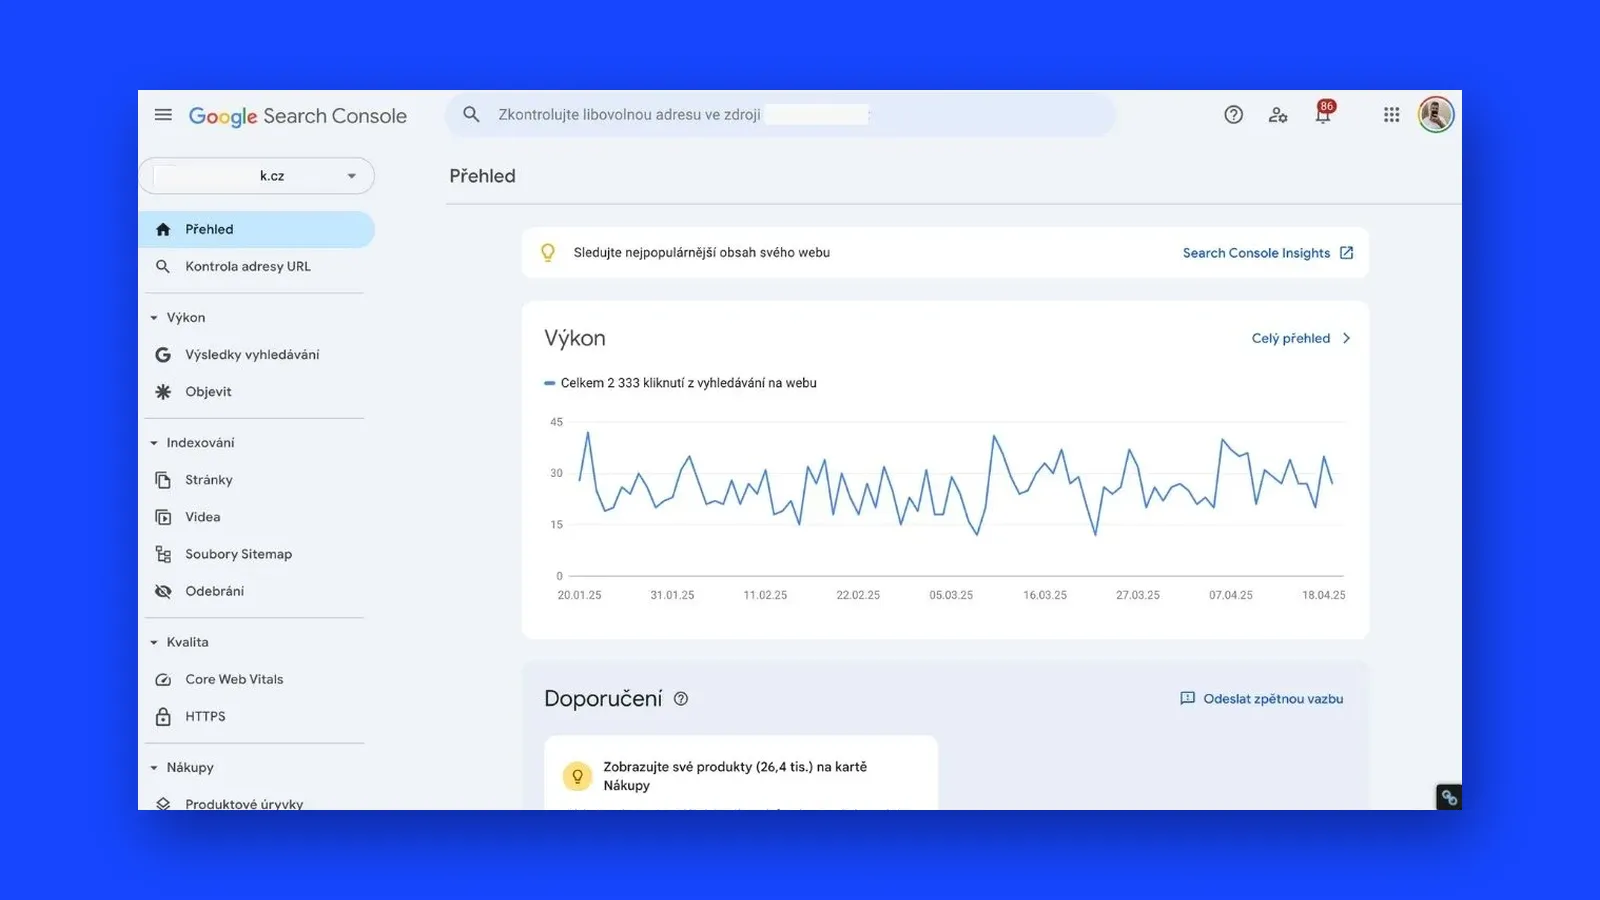This screenshot has width=1600, height=900.
Task: Click the Objevit asterisk icon
Action: 163,392
